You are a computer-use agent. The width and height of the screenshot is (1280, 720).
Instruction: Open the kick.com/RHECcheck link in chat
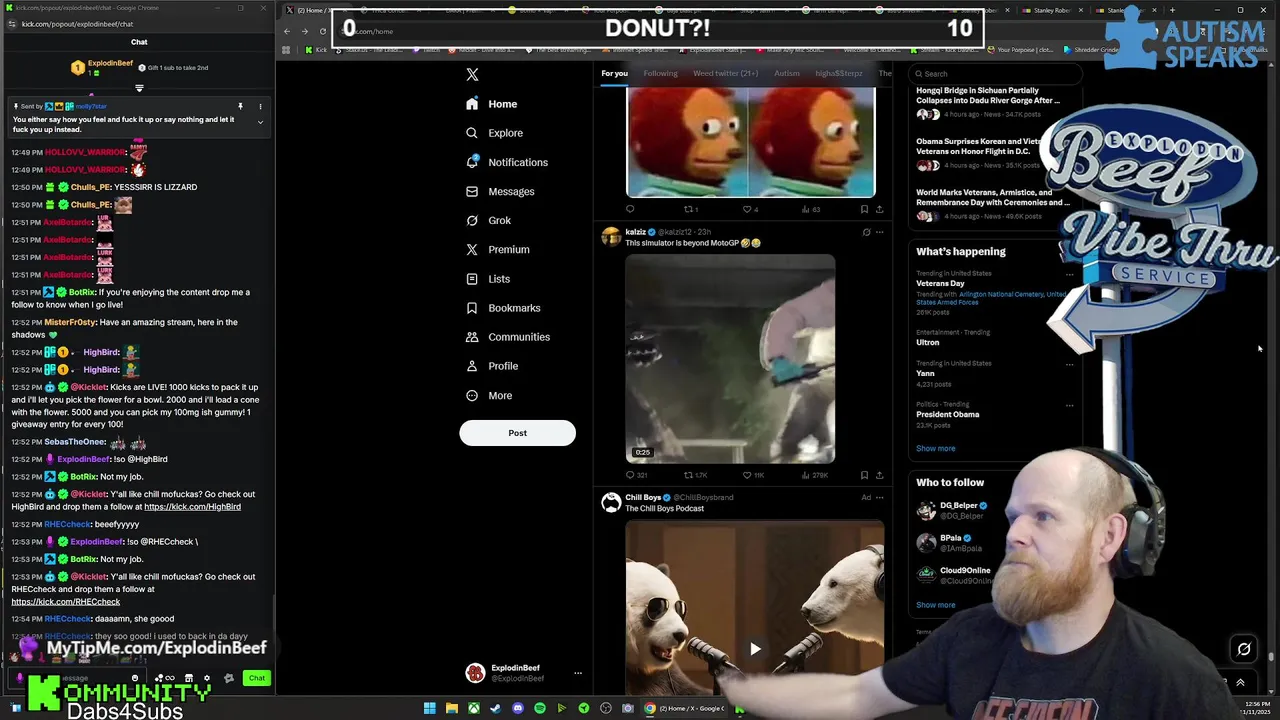66,602
